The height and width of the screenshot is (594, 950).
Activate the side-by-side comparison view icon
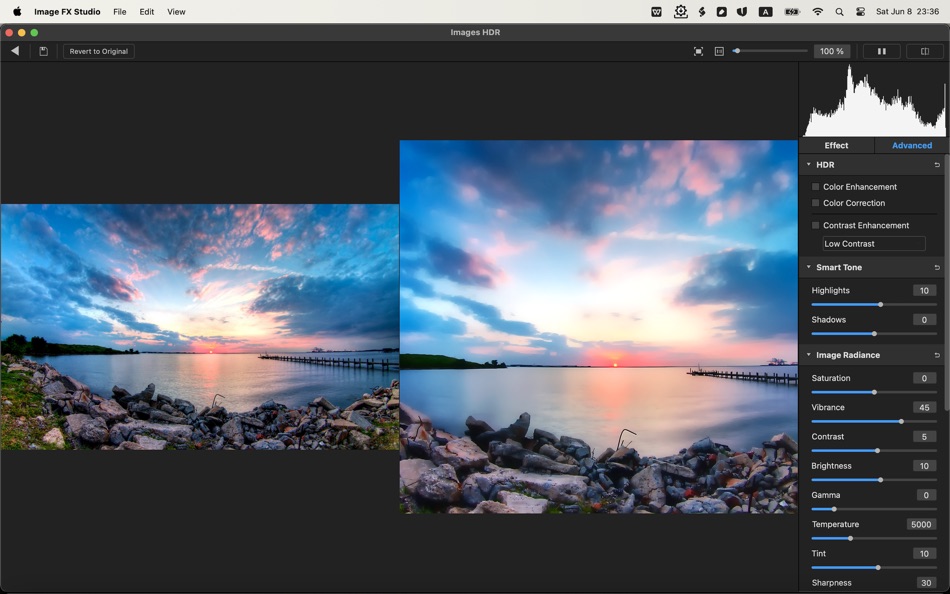[881, 51]
